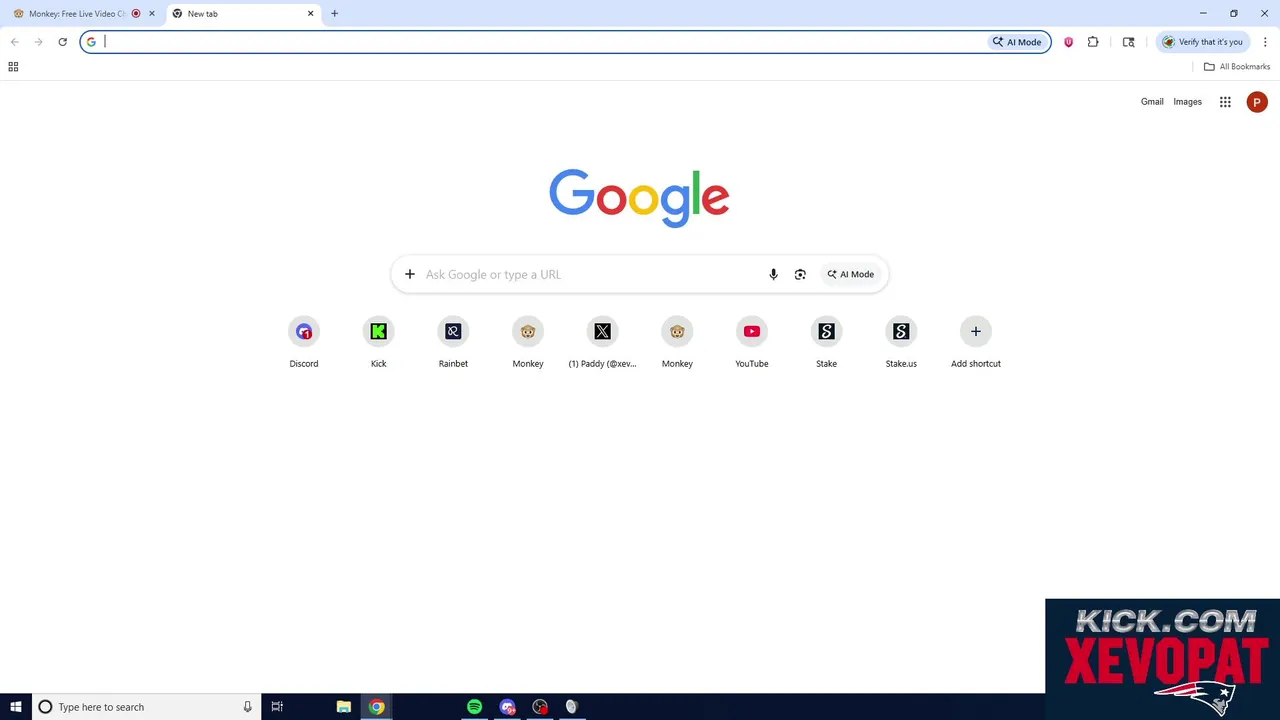Open the Google apps grid
Image resolution: width=1280 pixels, height=720 pixels.
pos(1225,102)
